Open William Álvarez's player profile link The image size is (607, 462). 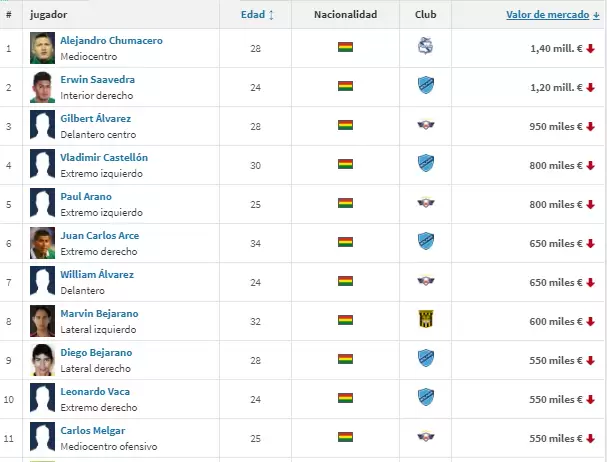coord(98,275)
